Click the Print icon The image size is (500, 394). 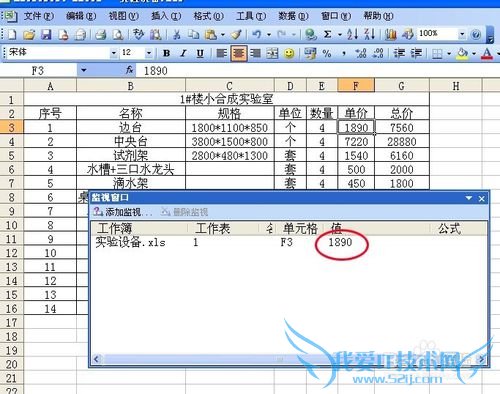pyautogui.click(x=100, y=34)
